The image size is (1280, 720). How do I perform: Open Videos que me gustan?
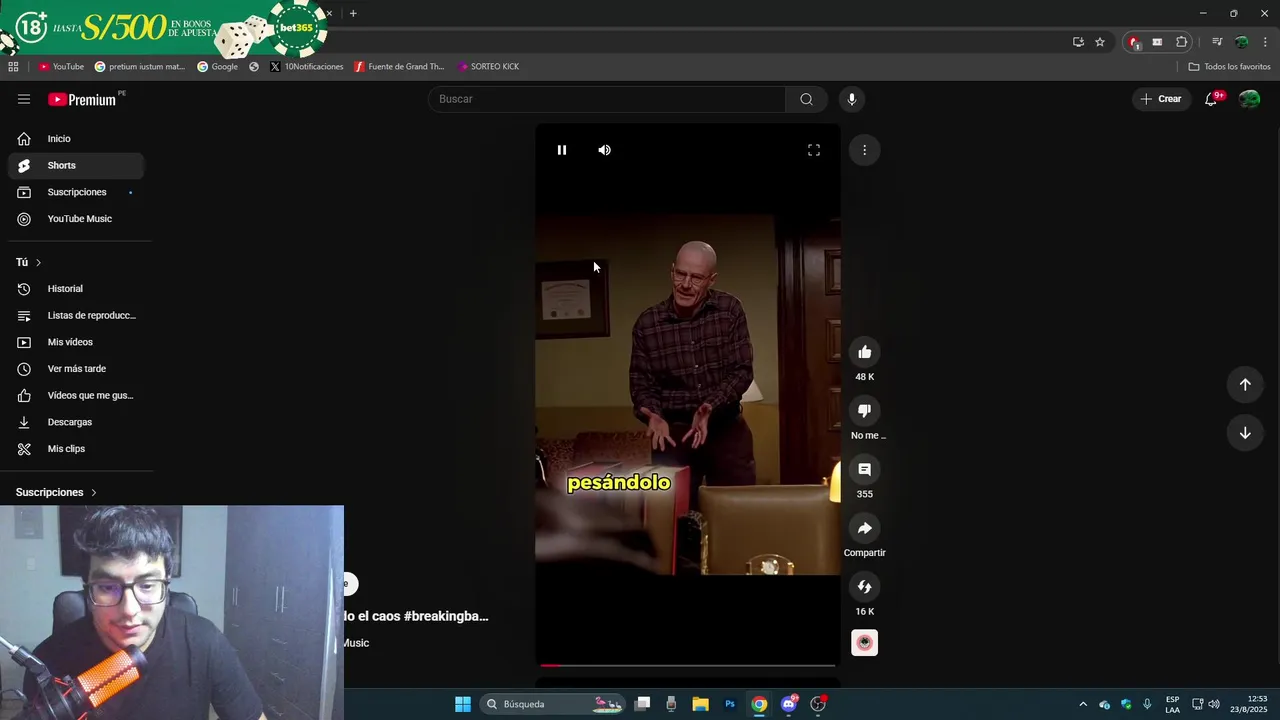(x=76, y=395)
